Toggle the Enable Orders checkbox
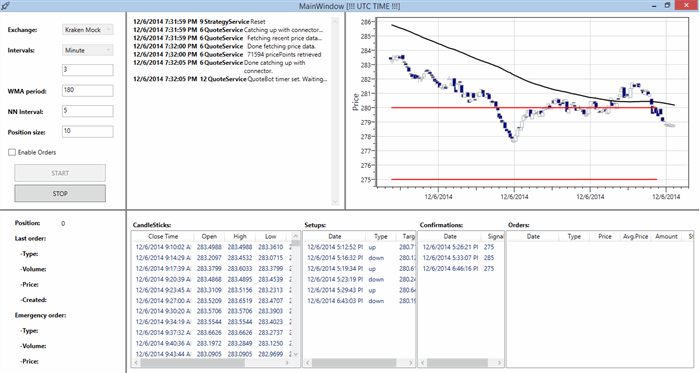 12,152
